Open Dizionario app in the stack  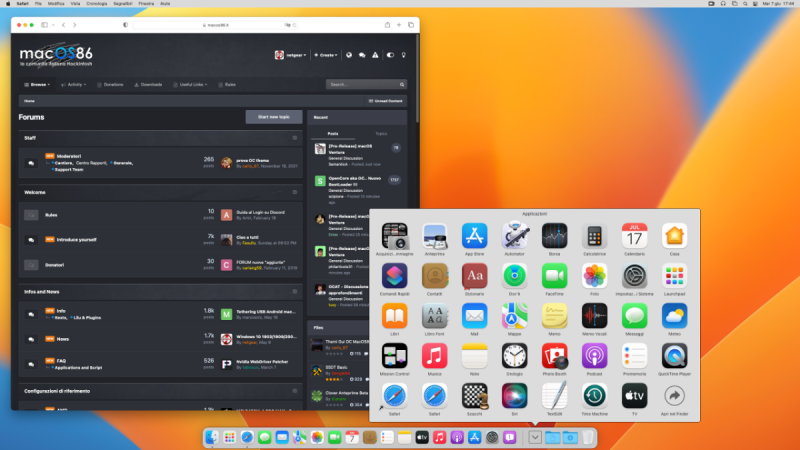click(x=474, y=276)
